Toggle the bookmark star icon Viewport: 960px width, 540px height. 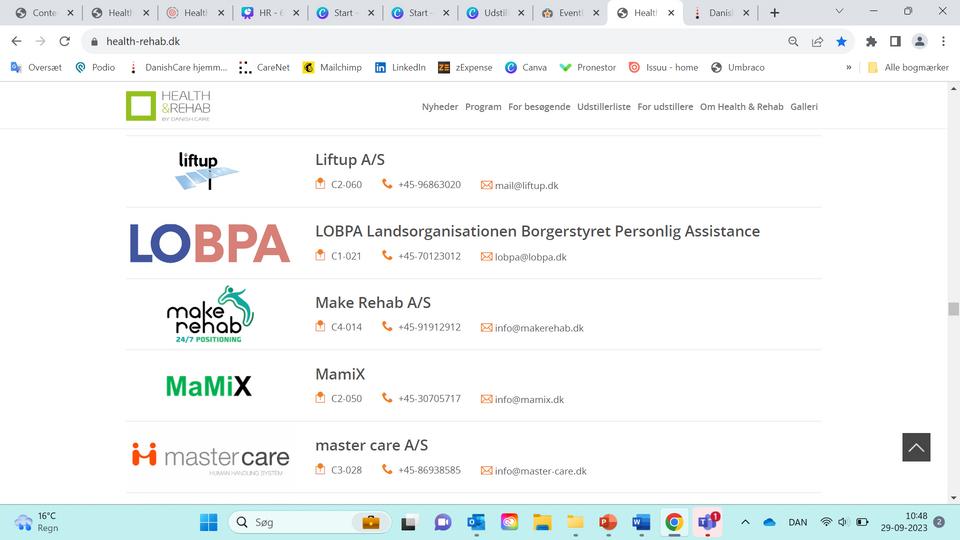pyautogui.click(x=841, y=41)
